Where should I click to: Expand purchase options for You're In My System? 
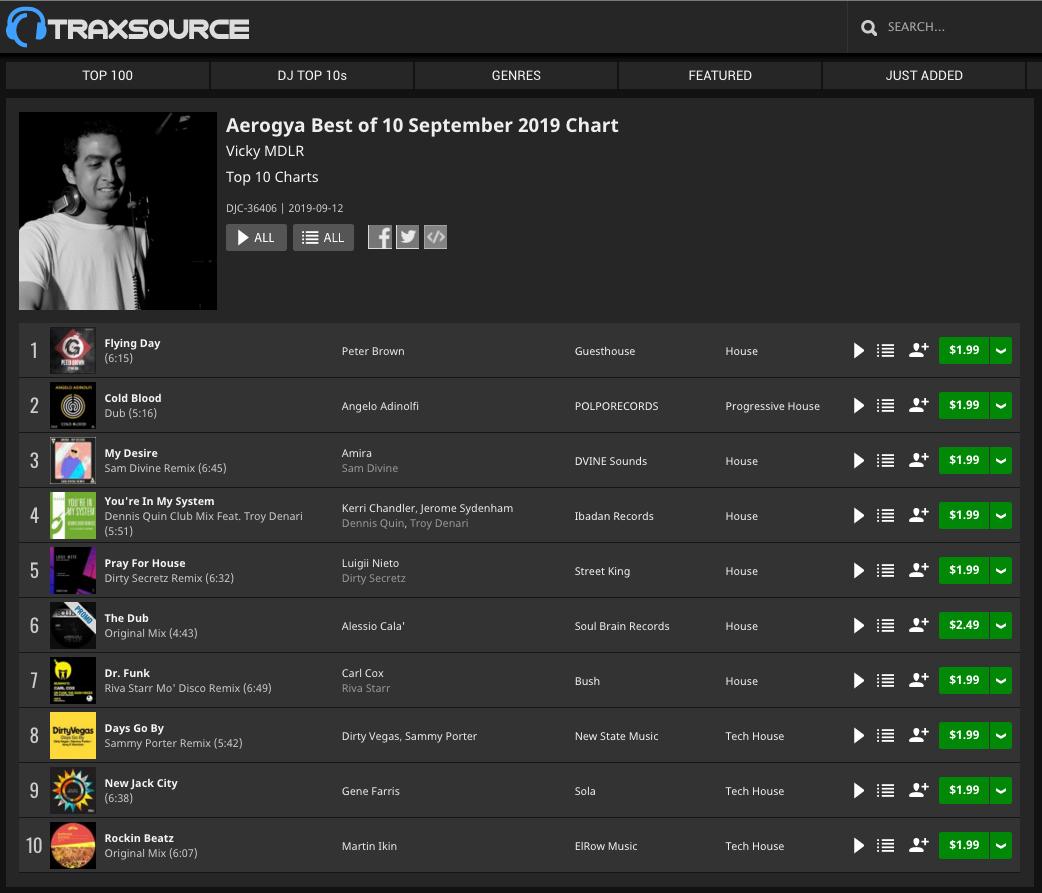point(1001,516)
